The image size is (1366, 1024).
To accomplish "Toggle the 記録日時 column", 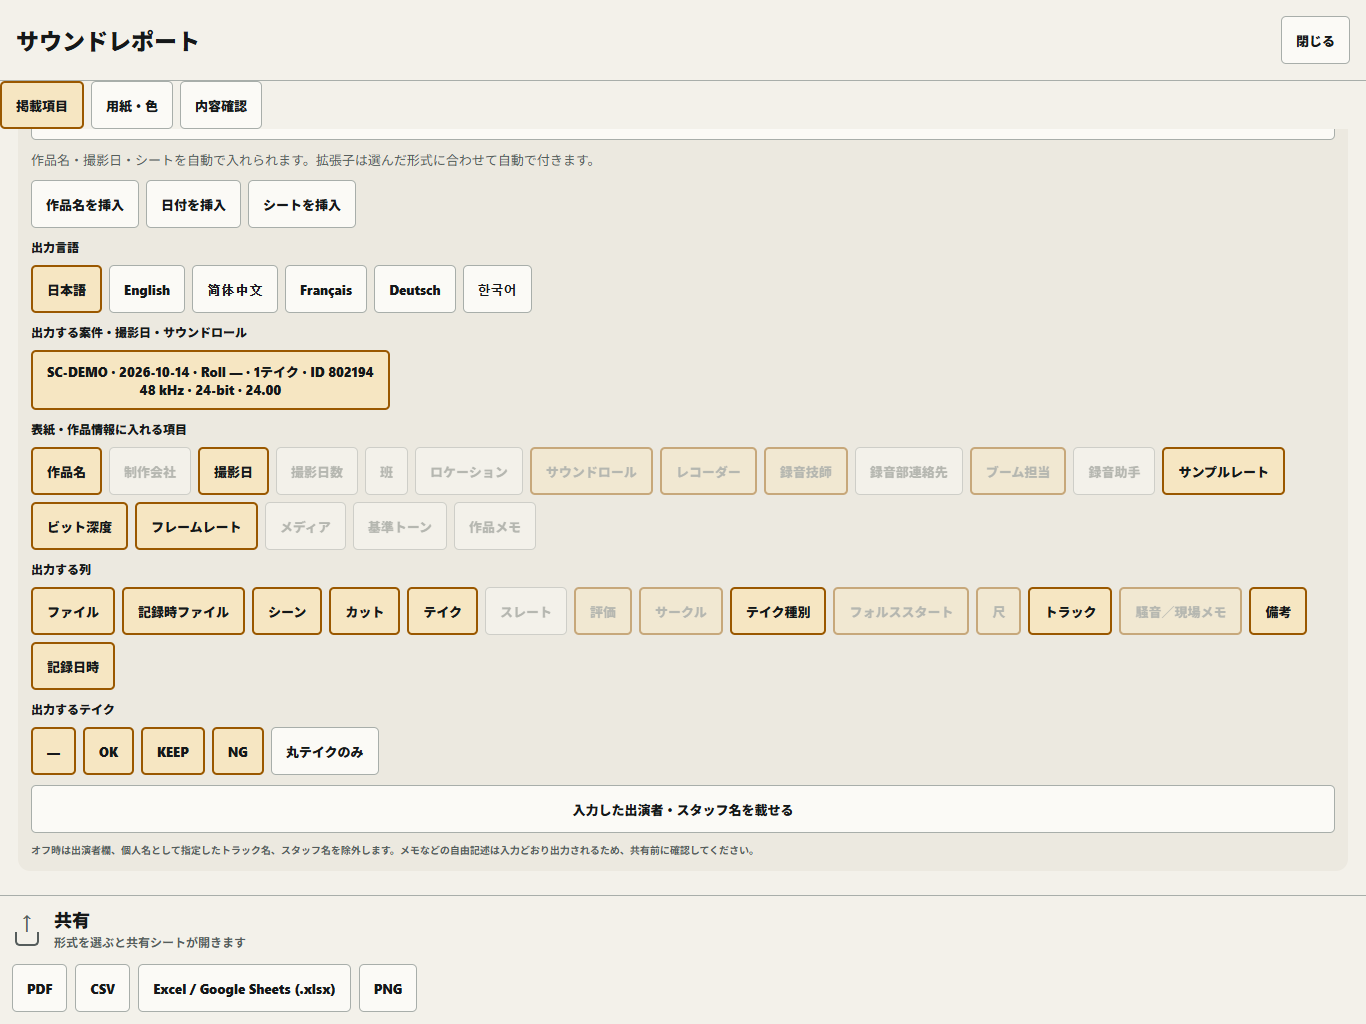I will pyautogui.click(x=73, y=666).
